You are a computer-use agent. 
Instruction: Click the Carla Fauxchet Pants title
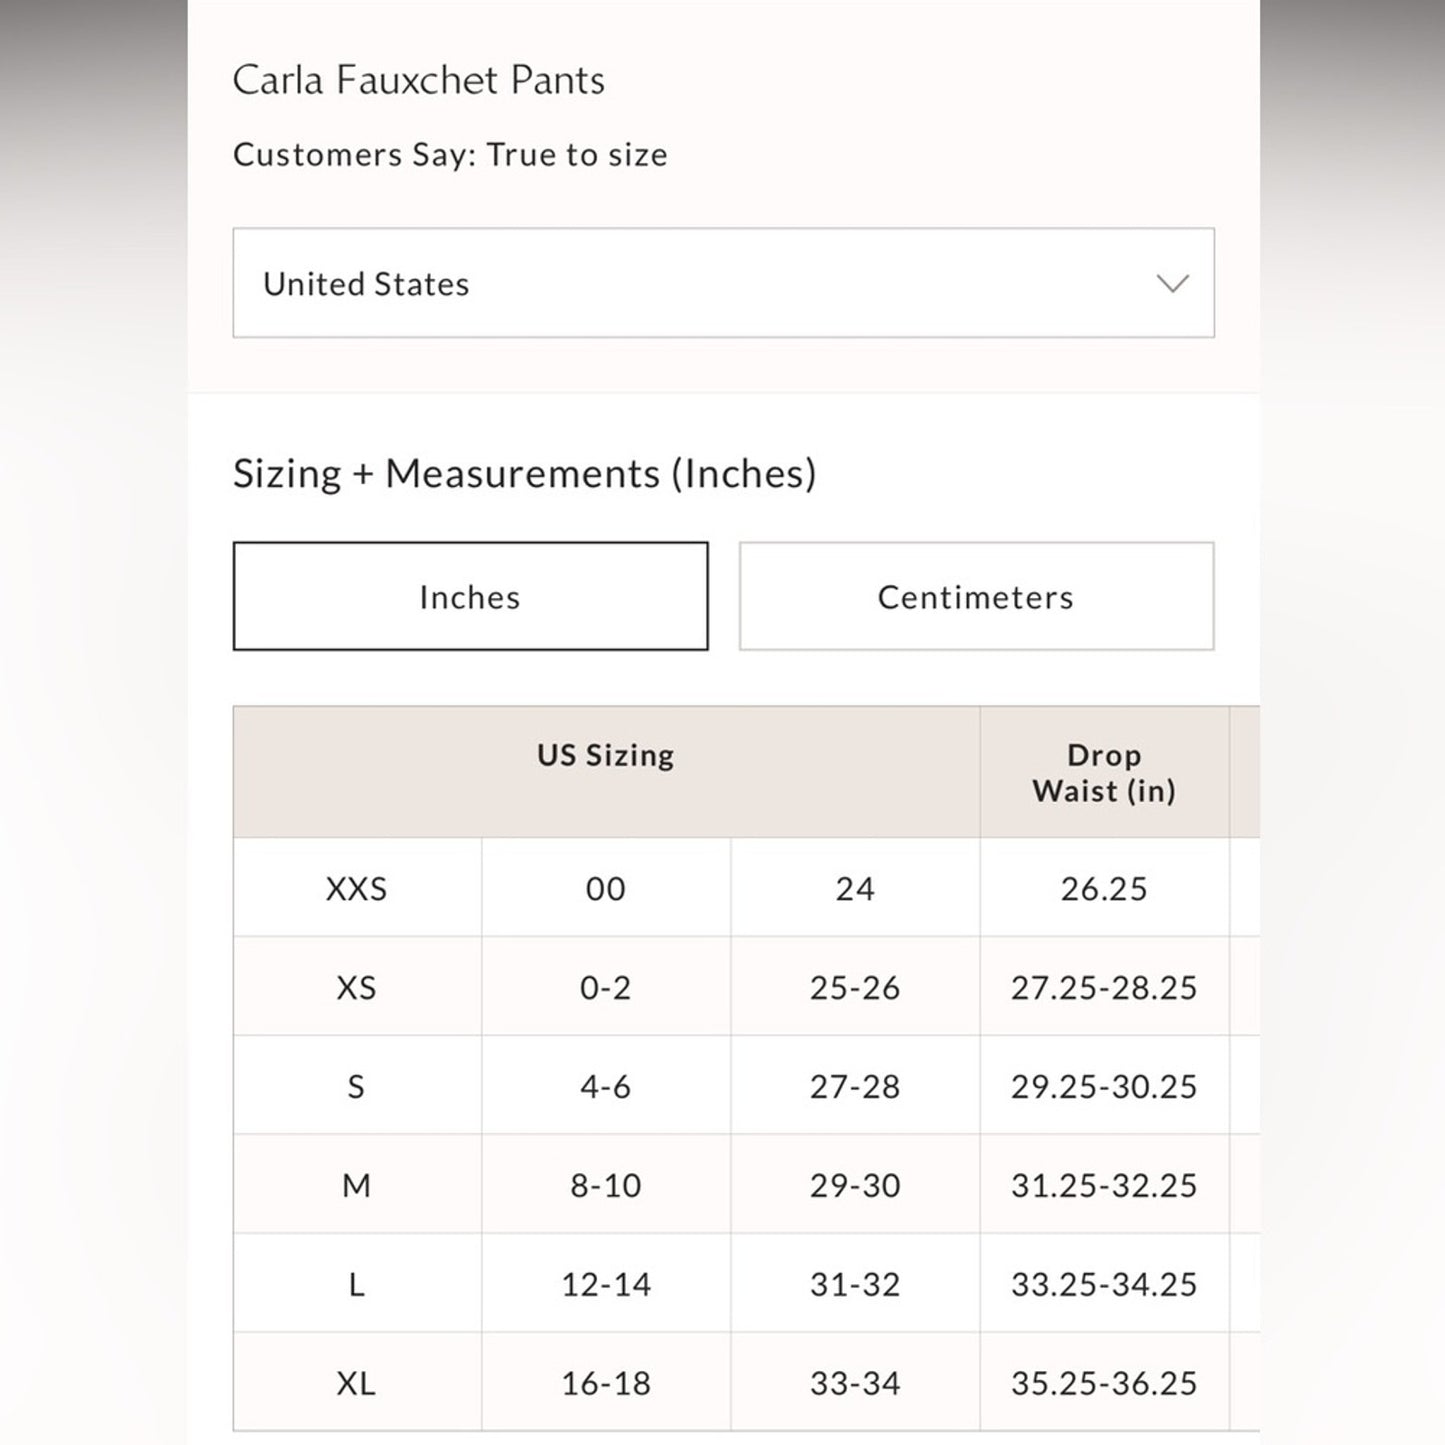[419, 80]
